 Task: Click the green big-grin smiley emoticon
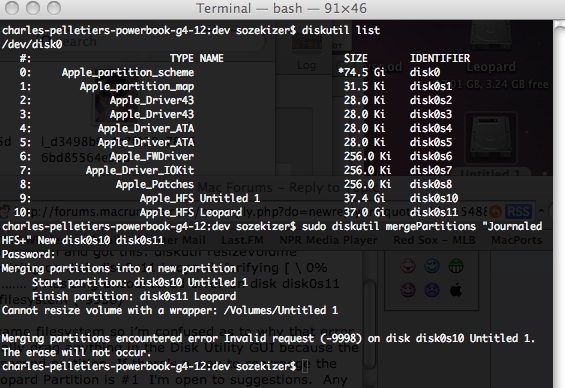tap(455, 266)
